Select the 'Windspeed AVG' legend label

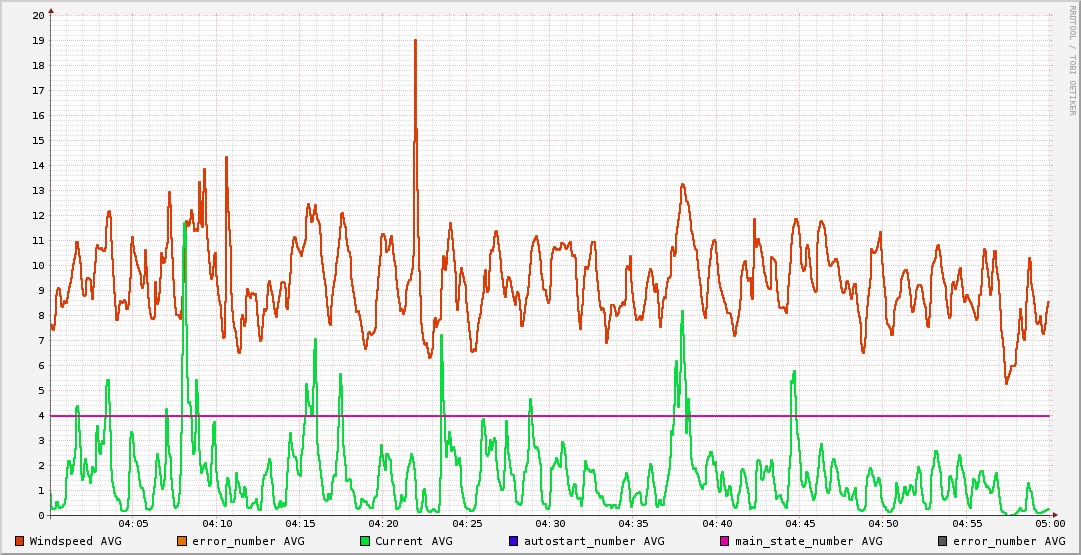coord(75,542)
